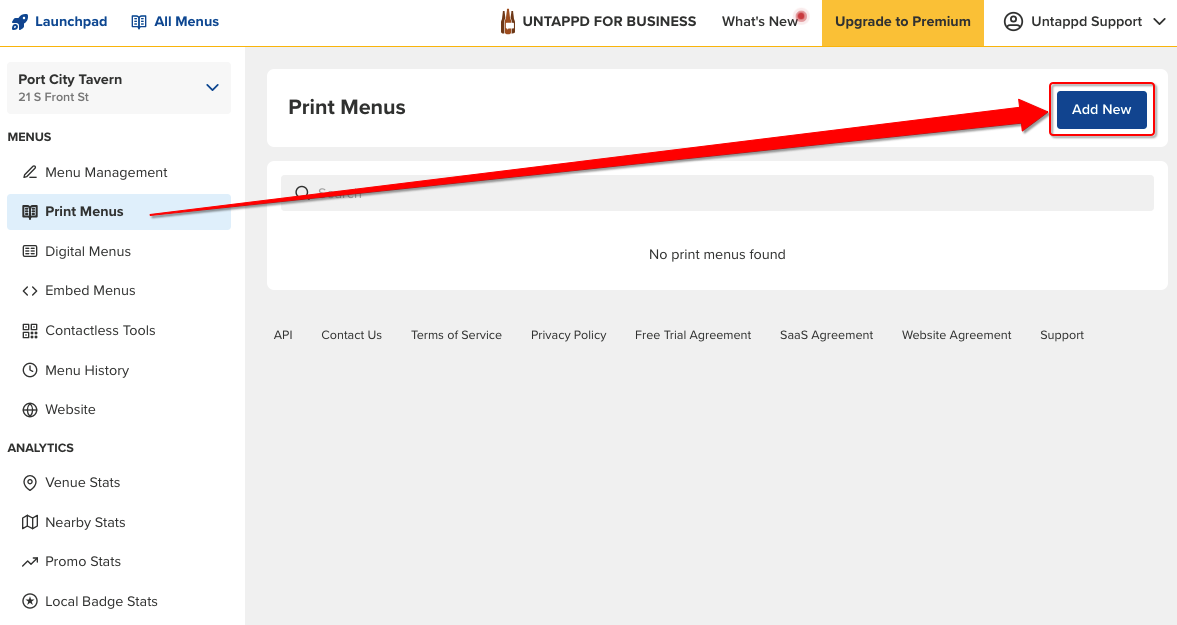Click the Nearby Stats map icon

coord(30,522)
